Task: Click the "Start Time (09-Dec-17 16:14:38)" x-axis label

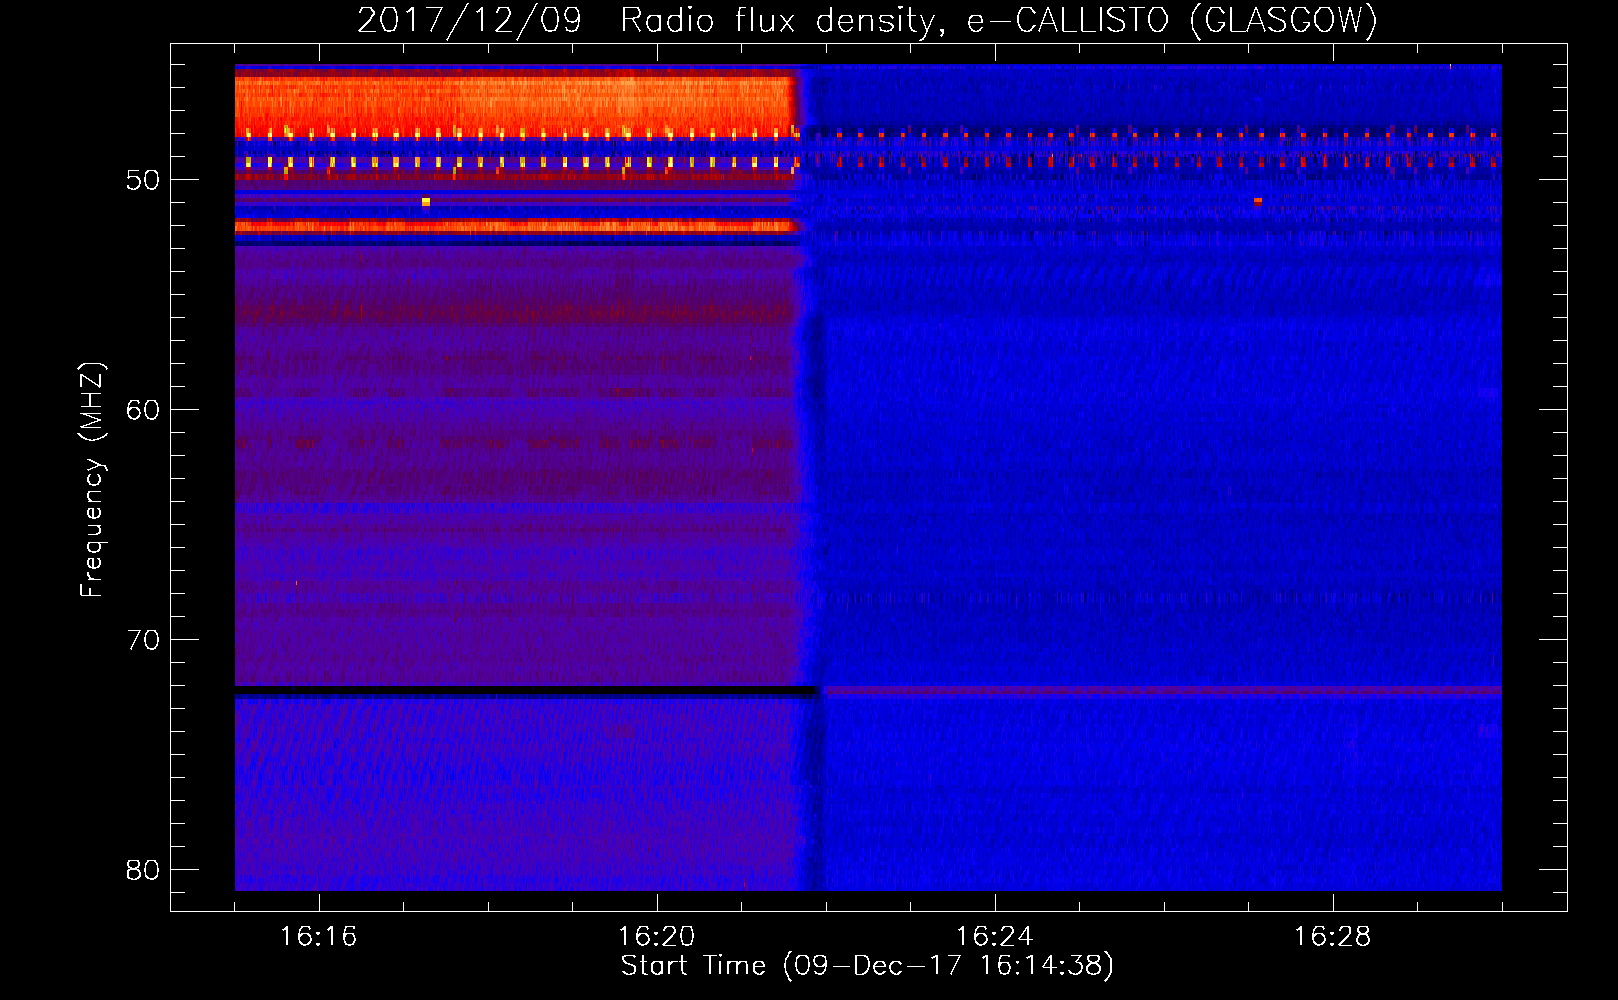Action: pos(867,966)
